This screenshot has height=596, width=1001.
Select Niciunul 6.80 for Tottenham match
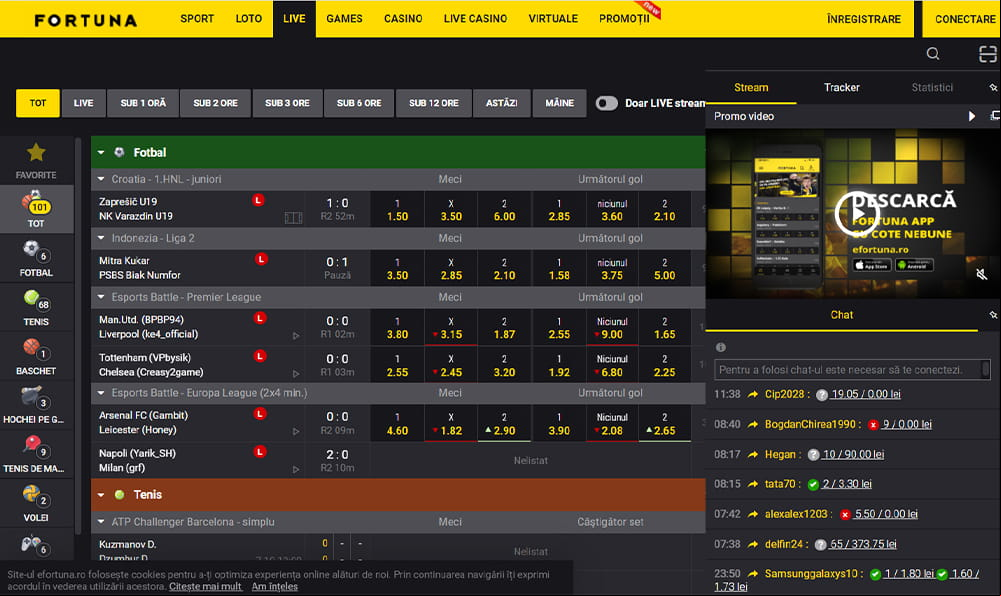point(612,366)
